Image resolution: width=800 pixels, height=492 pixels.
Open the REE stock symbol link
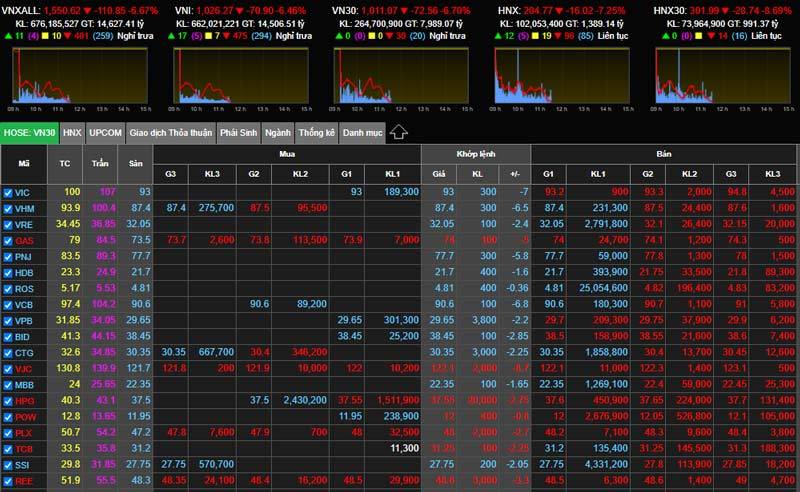[24, 481]
